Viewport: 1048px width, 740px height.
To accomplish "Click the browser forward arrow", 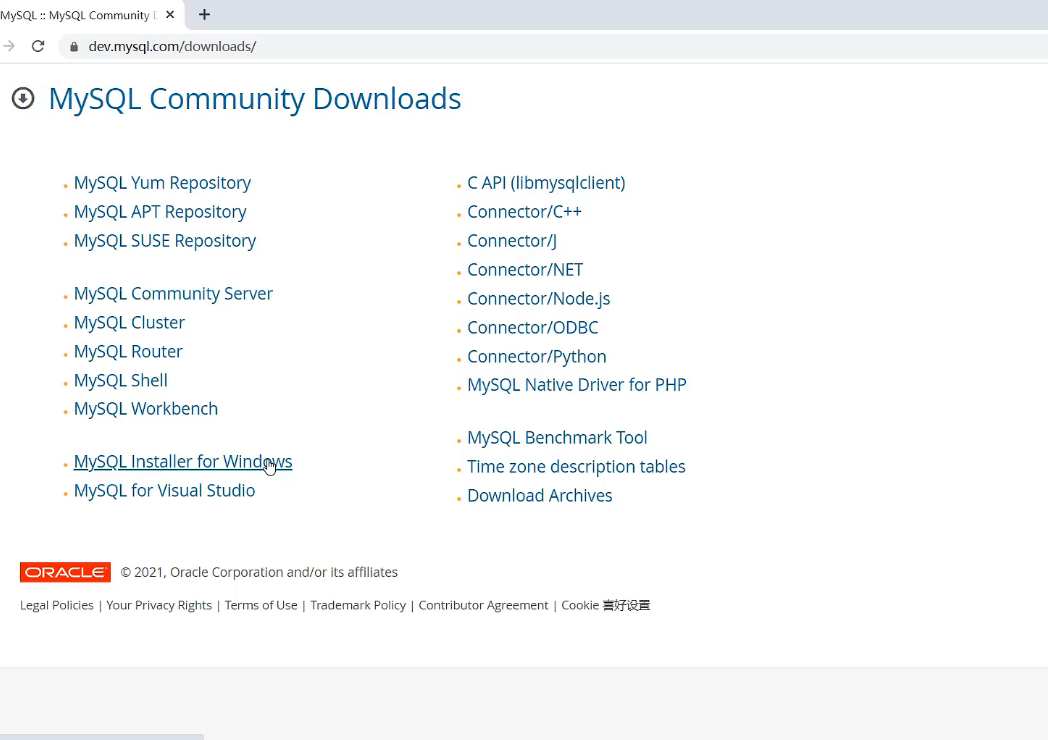I will (8, 46).
